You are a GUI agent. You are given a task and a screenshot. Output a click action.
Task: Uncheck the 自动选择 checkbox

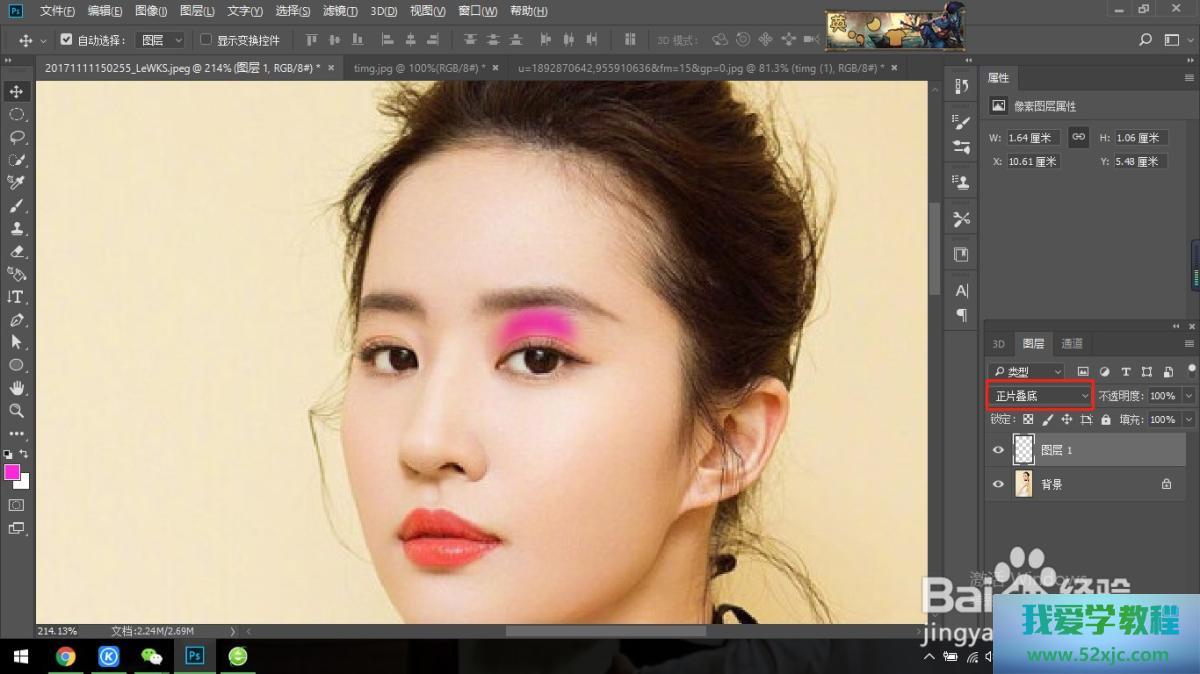click(66, 40)
